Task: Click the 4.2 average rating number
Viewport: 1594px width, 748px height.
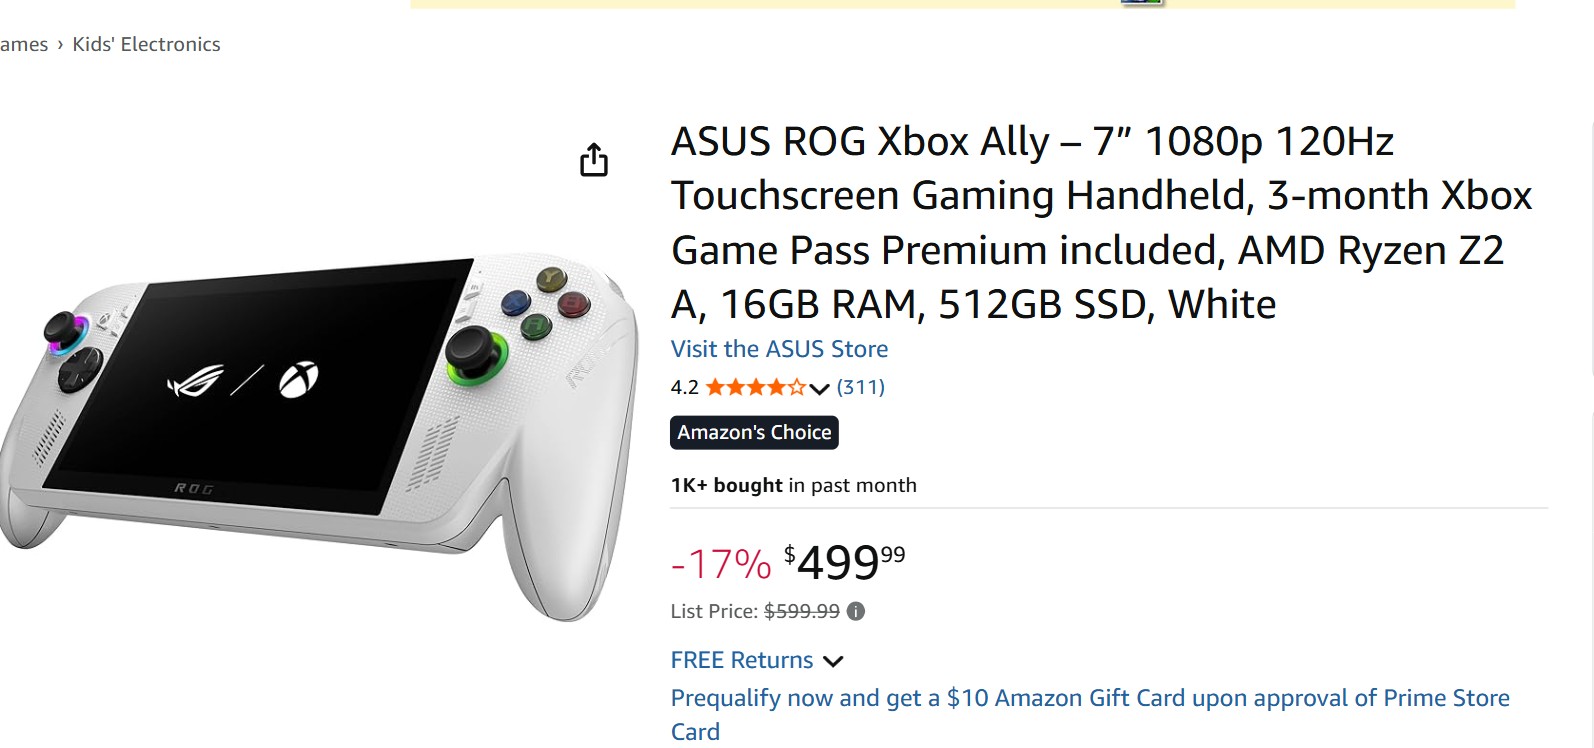Action: click(x=684, y=387)
